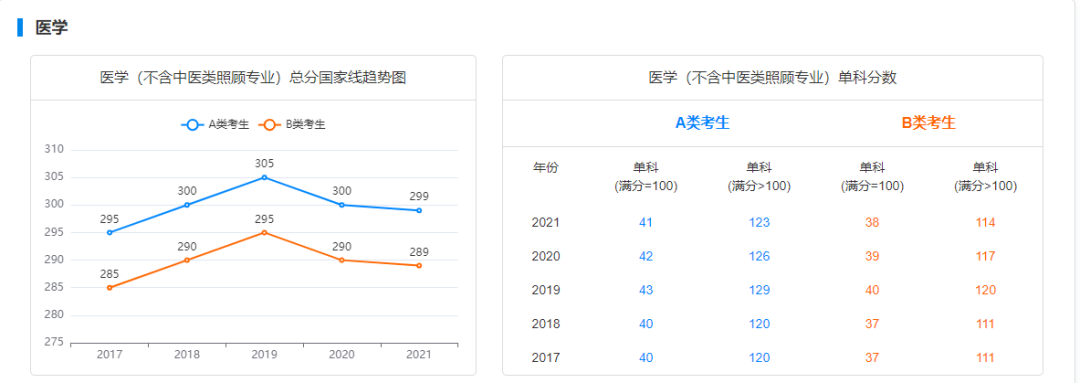Click the 2018 label on the chart axis
Viewport: 1080px width, 383px height.
[x=187, y=355]
